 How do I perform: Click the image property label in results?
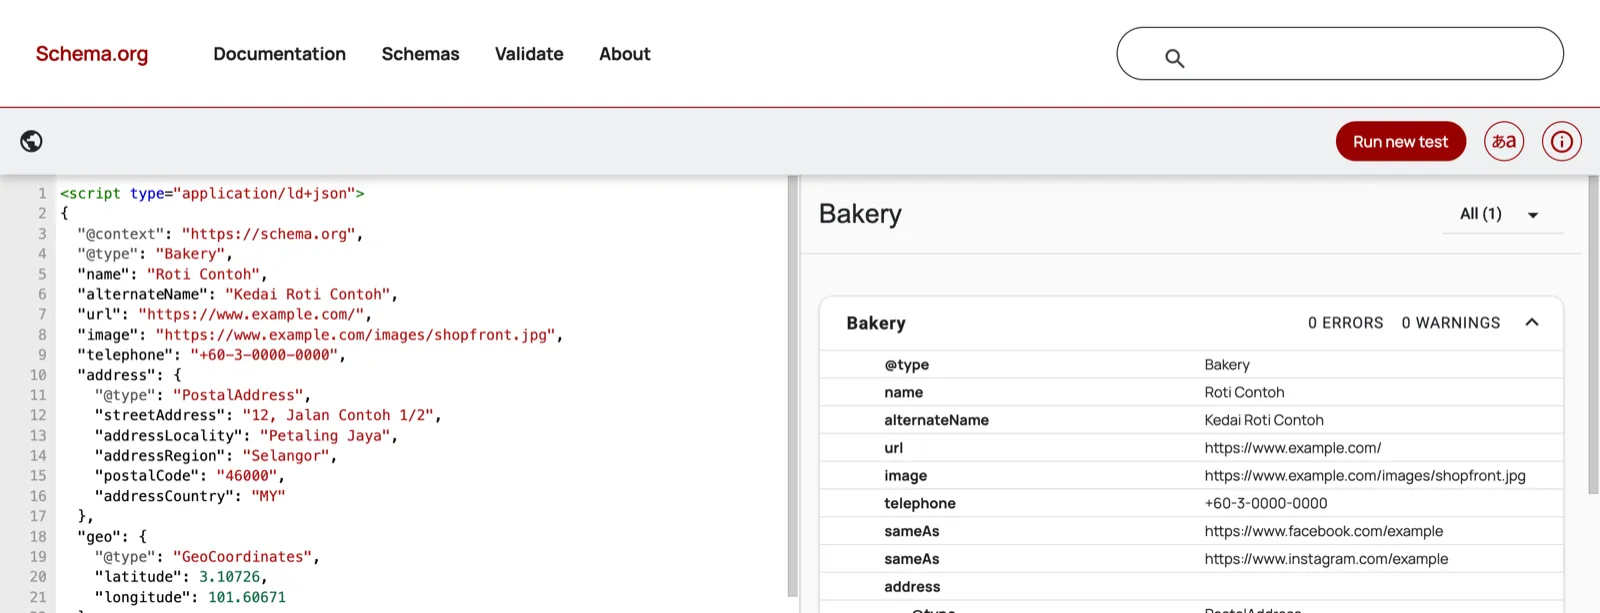pos(905,476)
